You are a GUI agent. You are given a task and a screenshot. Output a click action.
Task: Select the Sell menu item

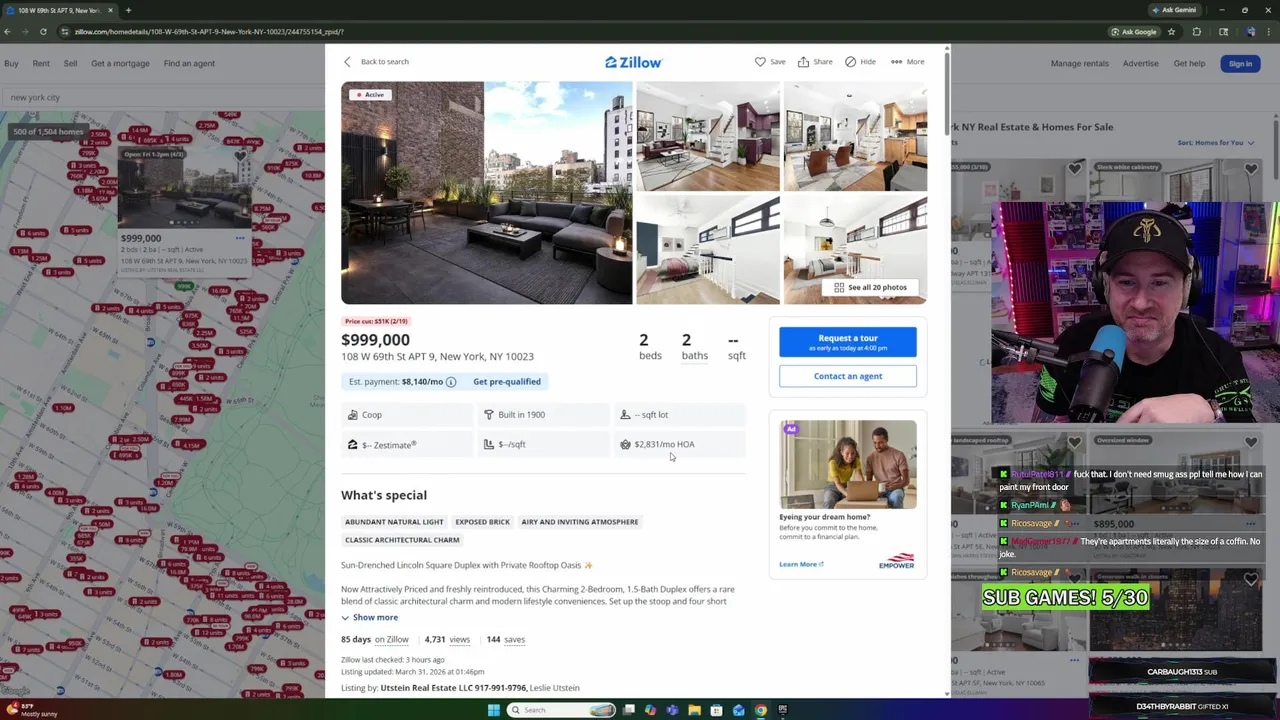[70, 63]
